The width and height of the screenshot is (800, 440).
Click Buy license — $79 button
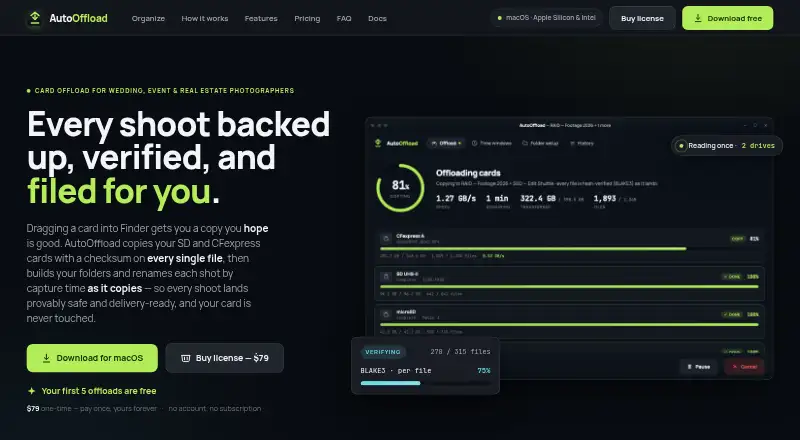coord(224,358)
